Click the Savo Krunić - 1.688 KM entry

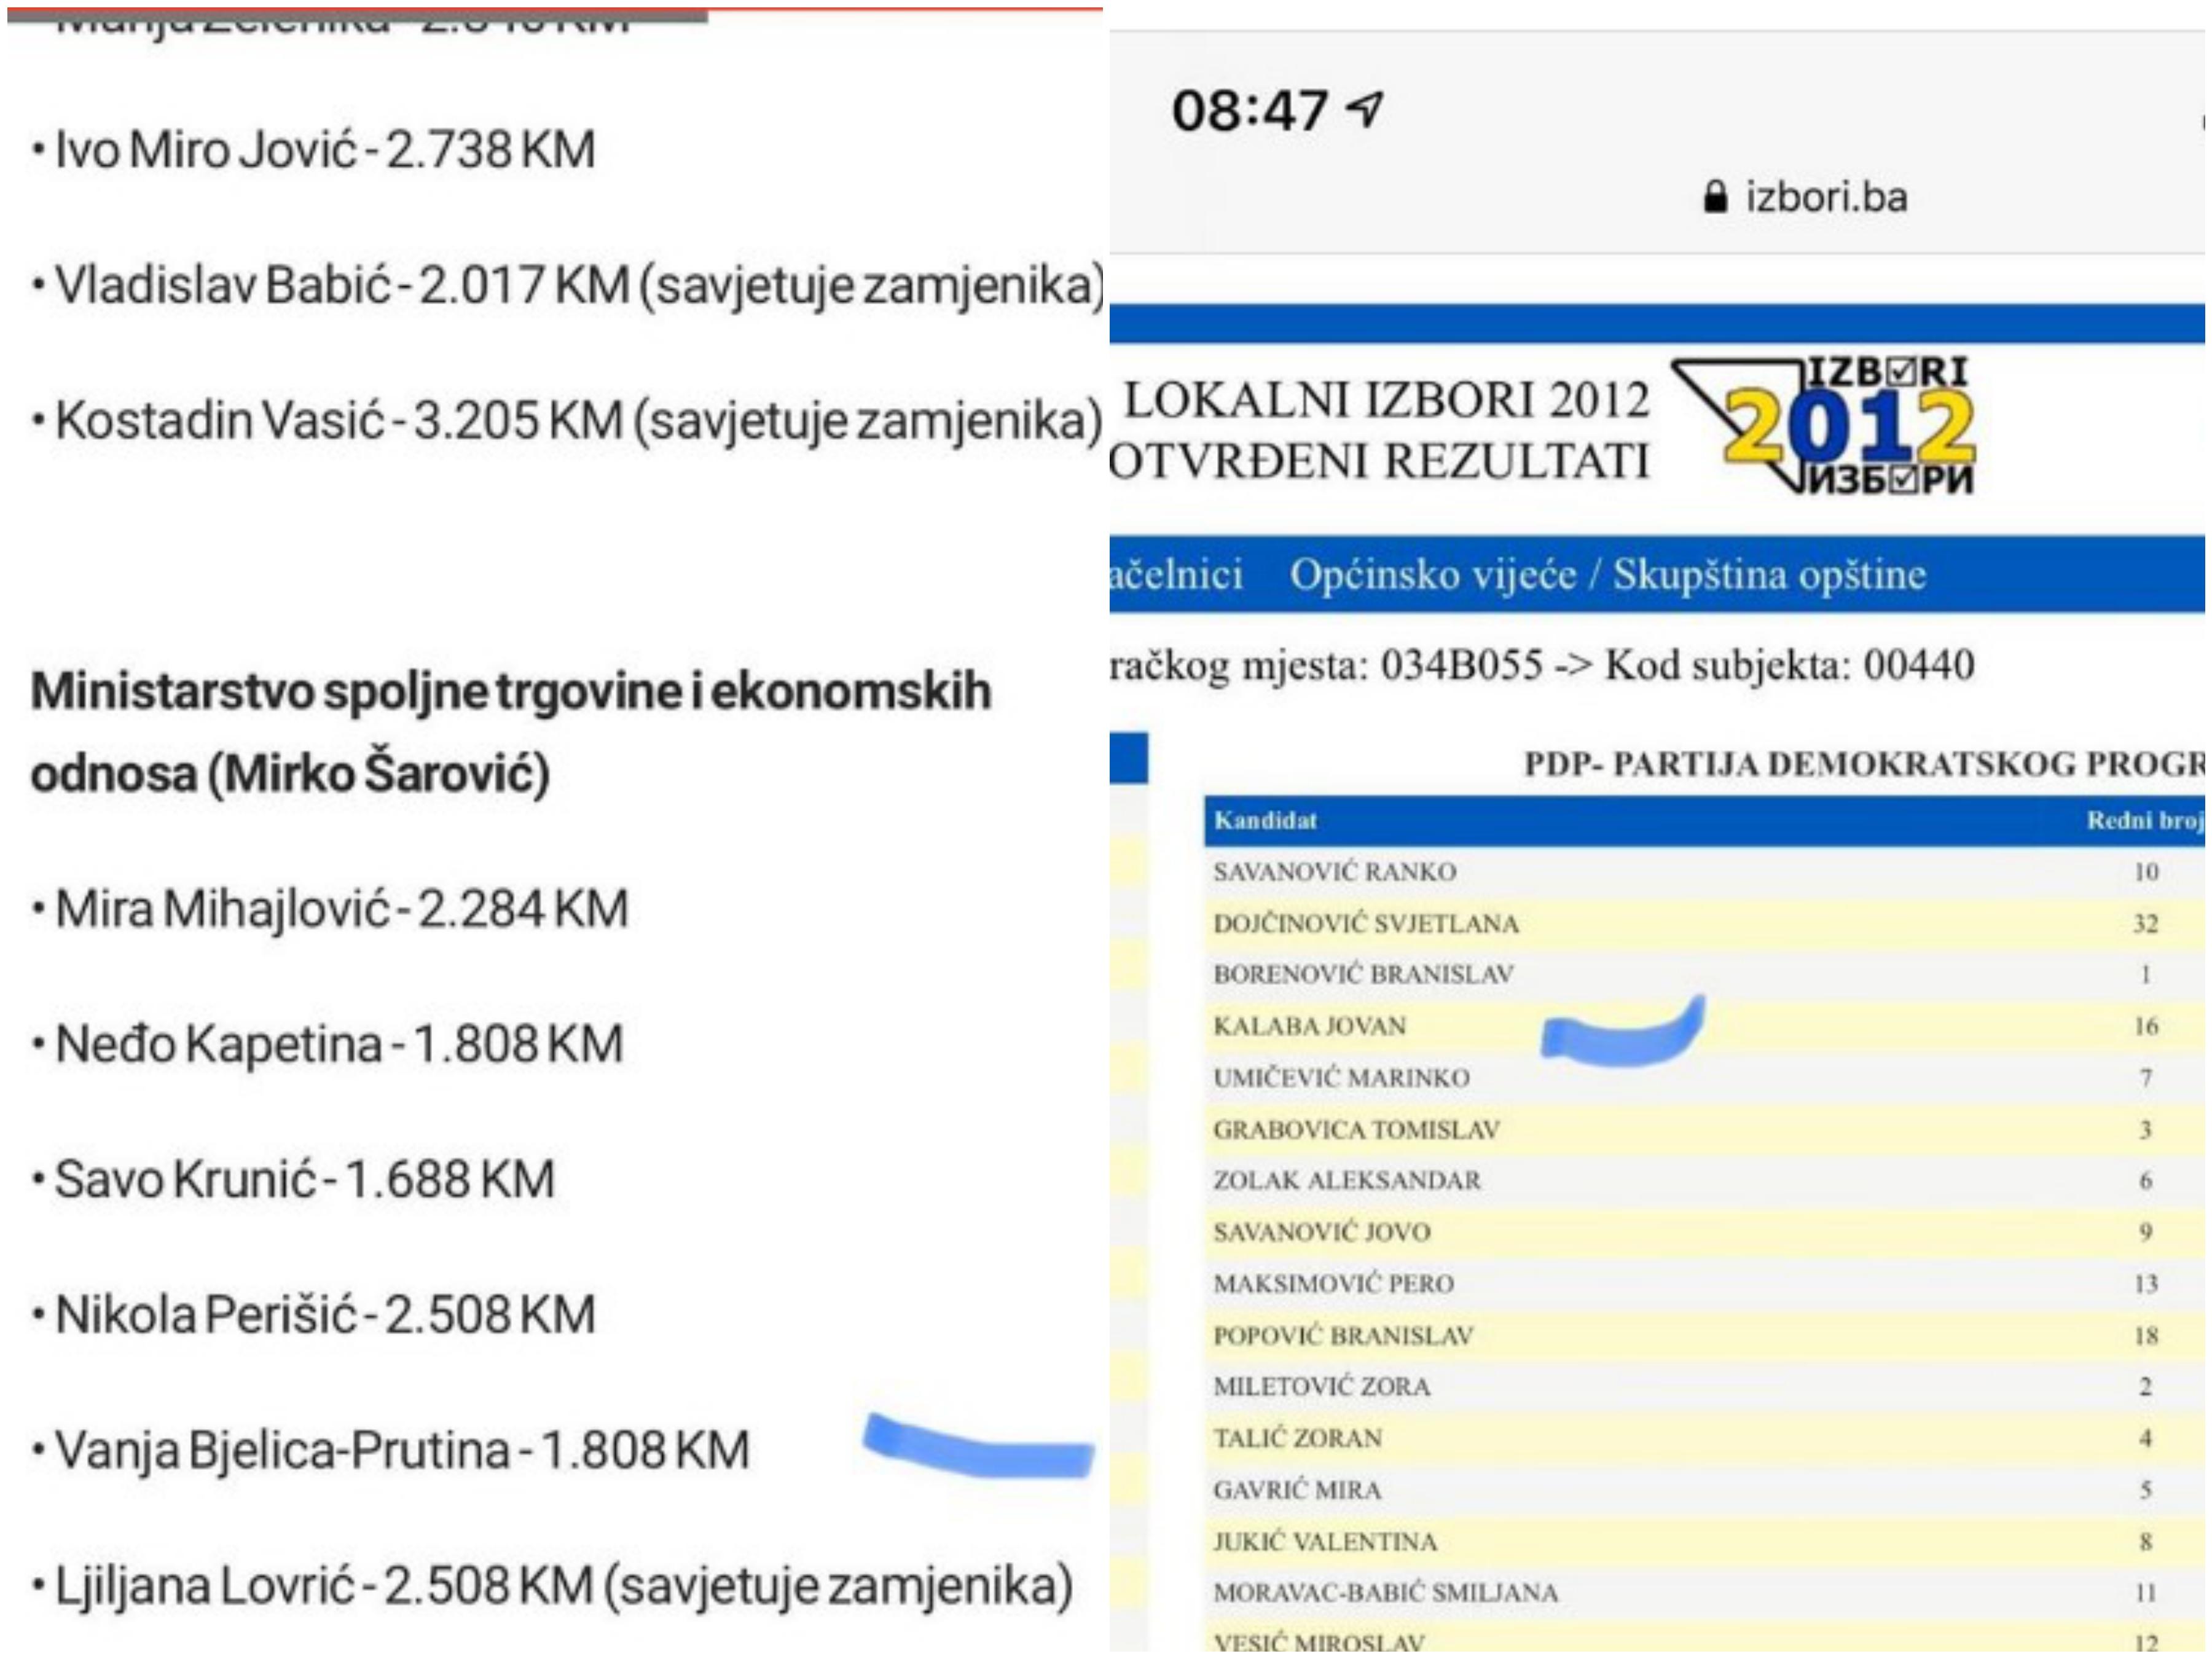click(294, 1180)
